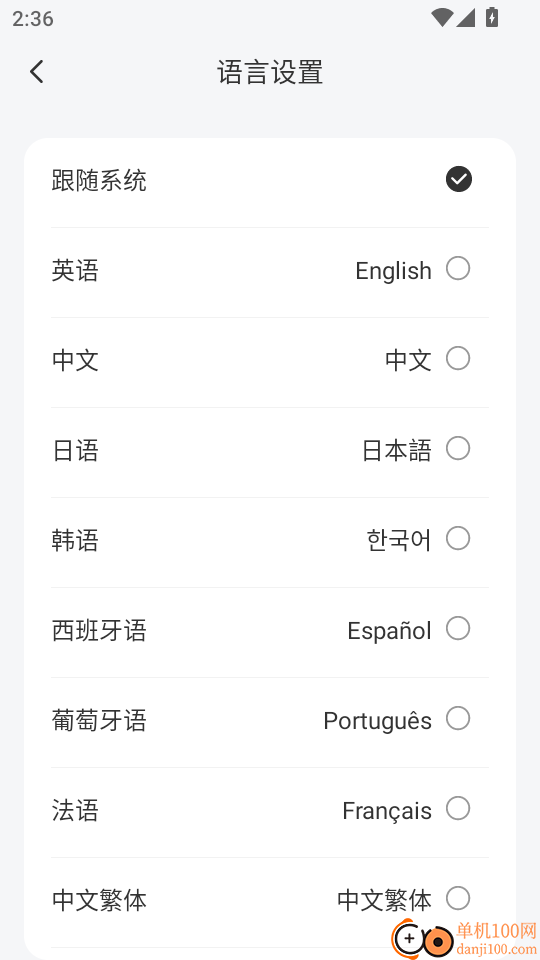The width and height of the screenshot is (540, 960).
Task: Select the Français radio button
Action: point(458,809)
